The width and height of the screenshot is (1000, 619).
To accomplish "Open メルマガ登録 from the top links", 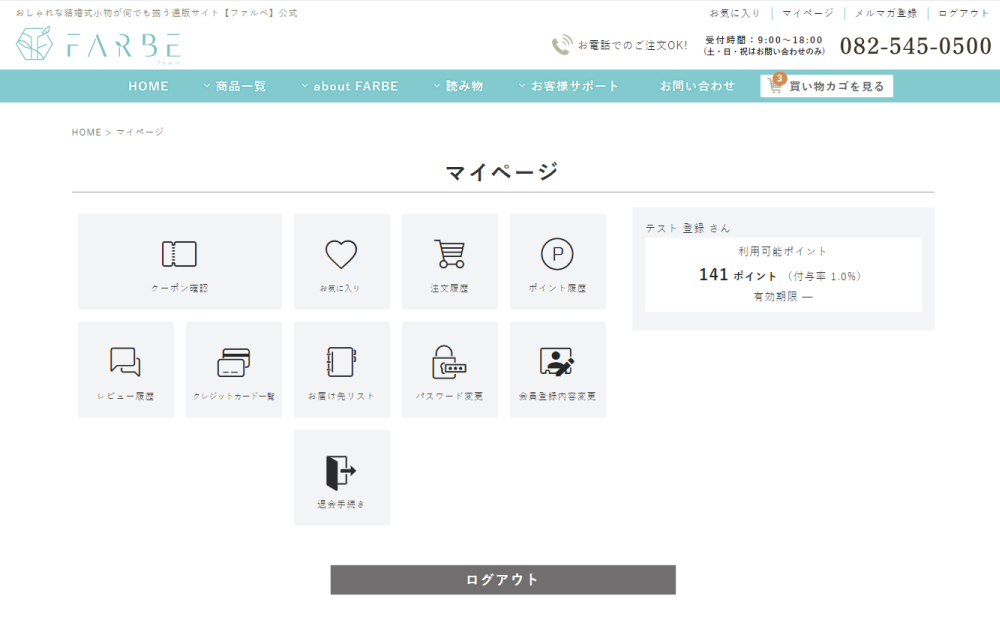I will 884,13.
